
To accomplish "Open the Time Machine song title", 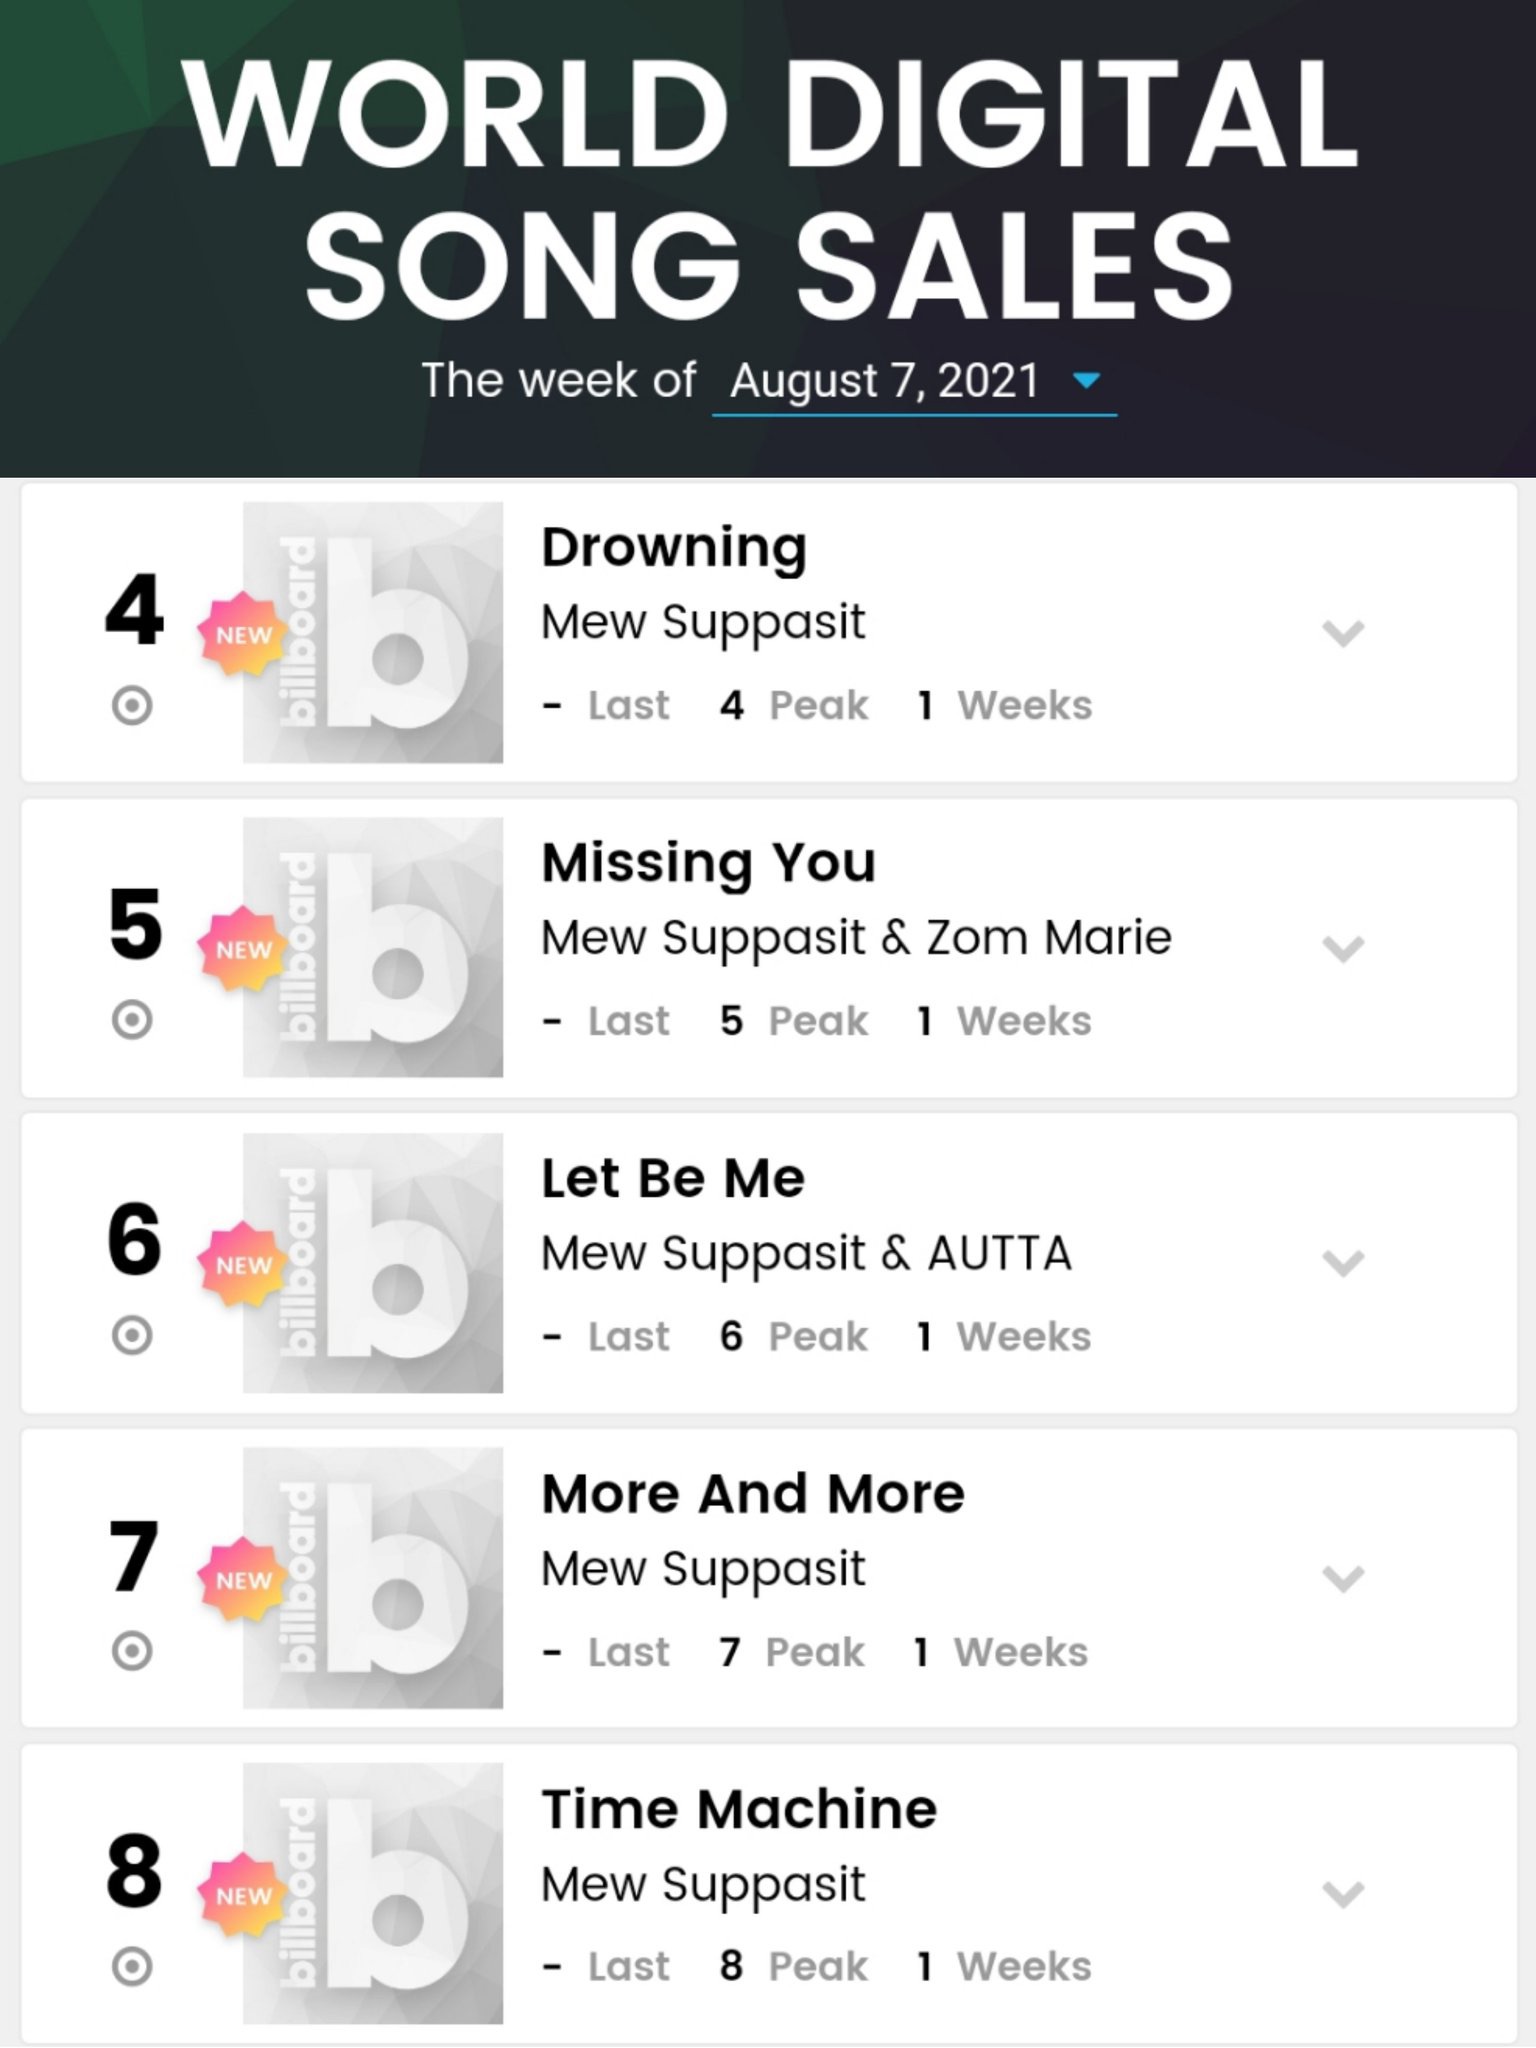I will click(x=739, y=1809).
